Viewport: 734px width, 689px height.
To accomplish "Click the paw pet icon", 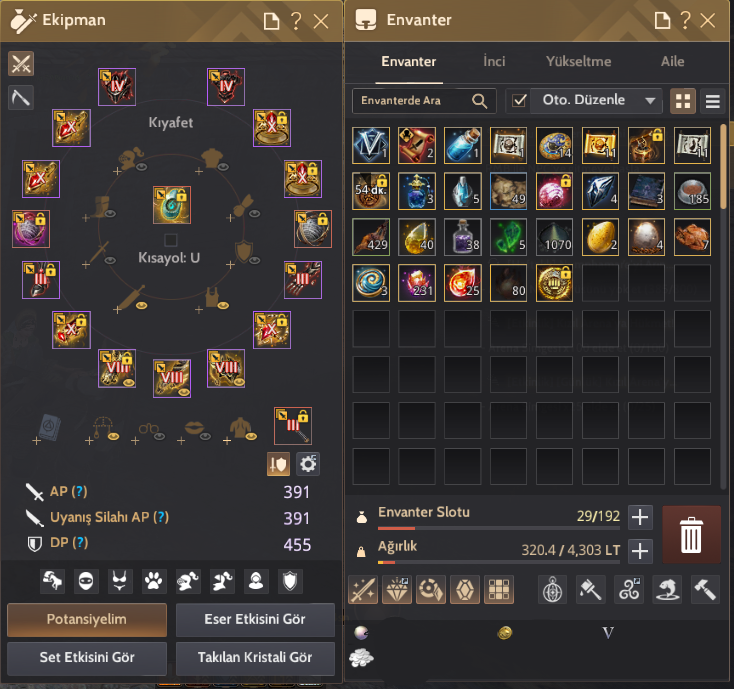I will pyautogui.click(x=154, y=581).
